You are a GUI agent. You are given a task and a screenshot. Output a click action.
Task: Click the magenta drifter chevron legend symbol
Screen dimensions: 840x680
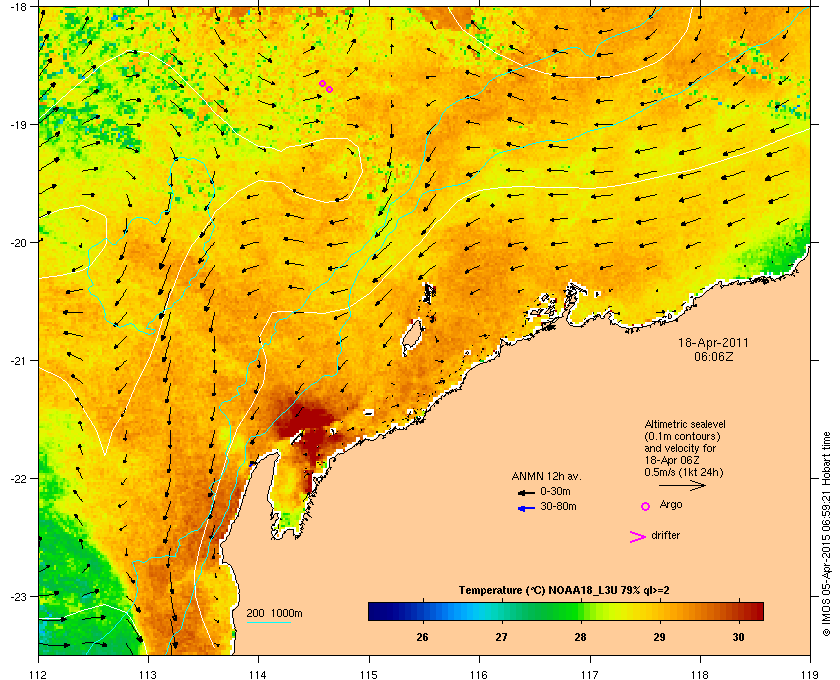click(638, 537)
